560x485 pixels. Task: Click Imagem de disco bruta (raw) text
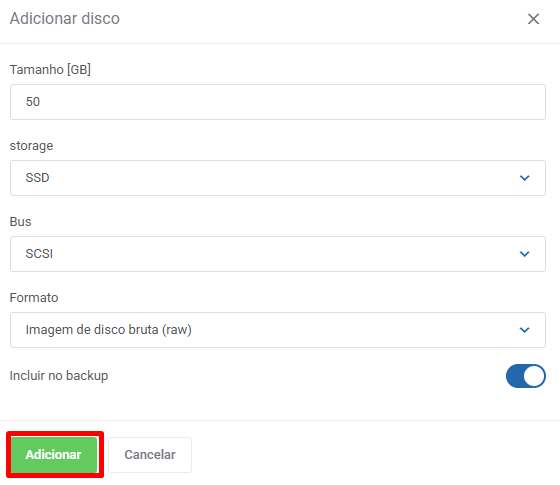(109, 330)
